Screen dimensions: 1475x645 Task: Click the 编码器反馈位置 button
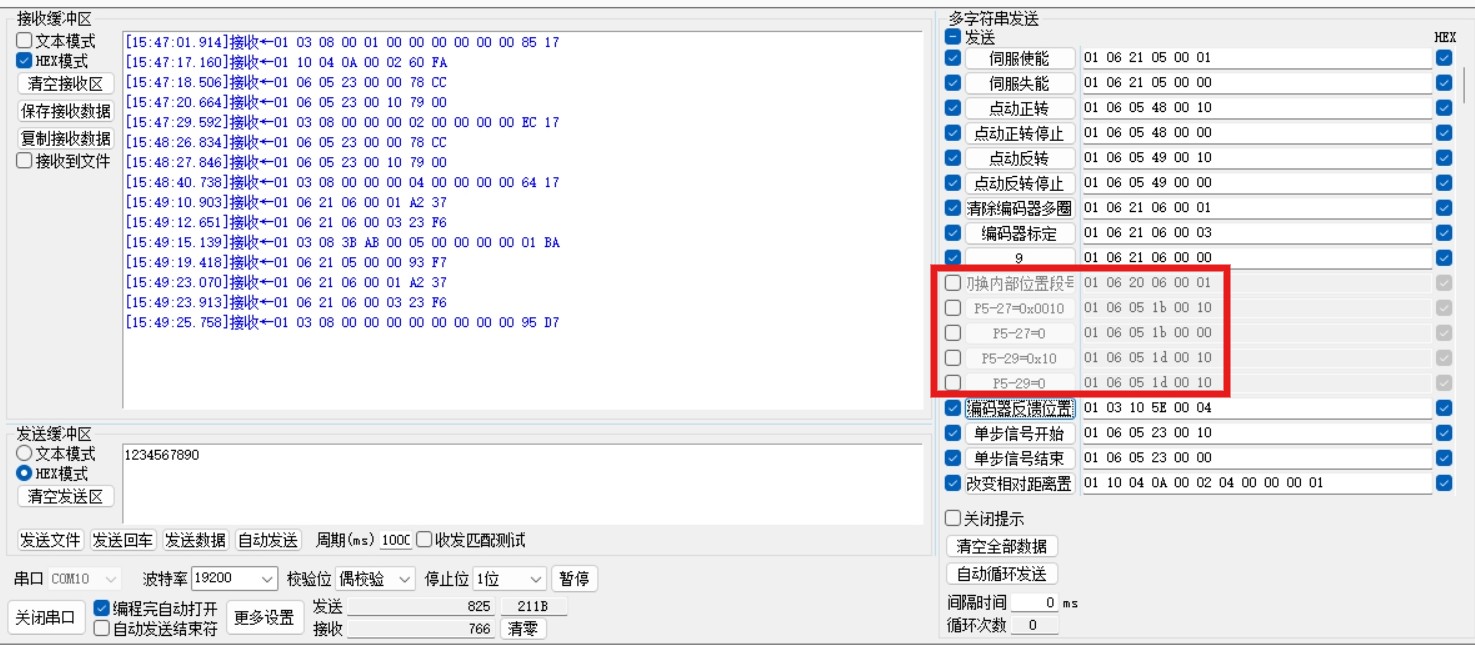coord(1019,408)
